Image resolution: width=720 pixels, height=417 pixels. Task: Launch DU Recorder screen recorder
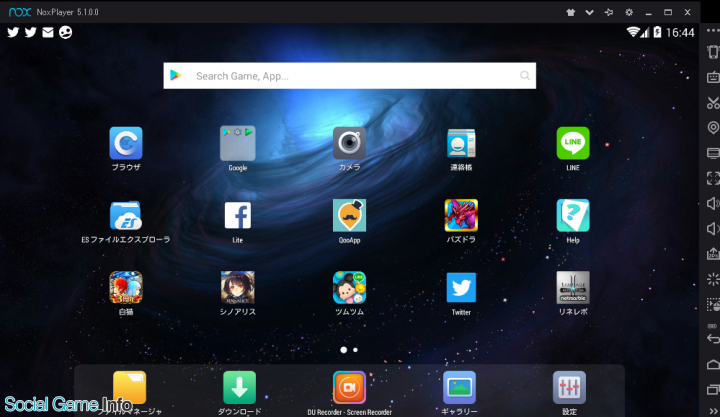[349, 388]
